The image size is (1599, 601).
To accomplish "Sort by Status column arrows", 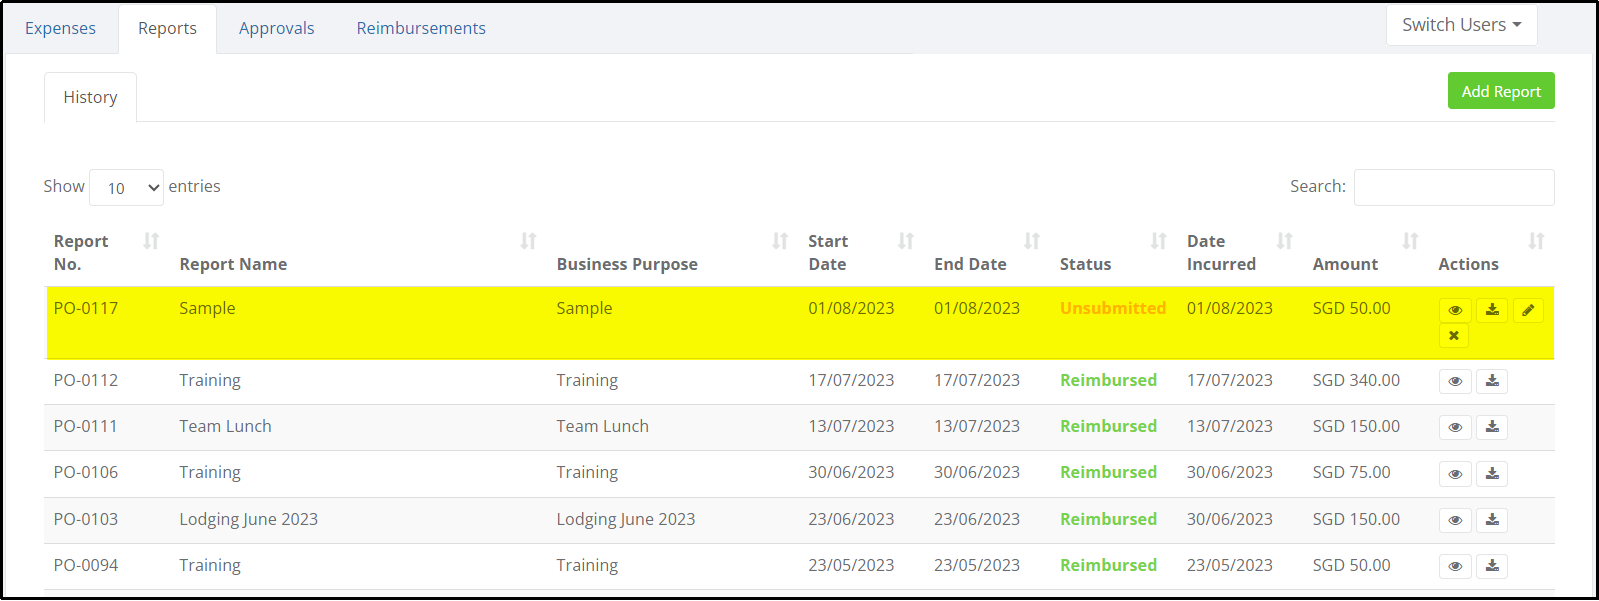I will (1159, 241).
